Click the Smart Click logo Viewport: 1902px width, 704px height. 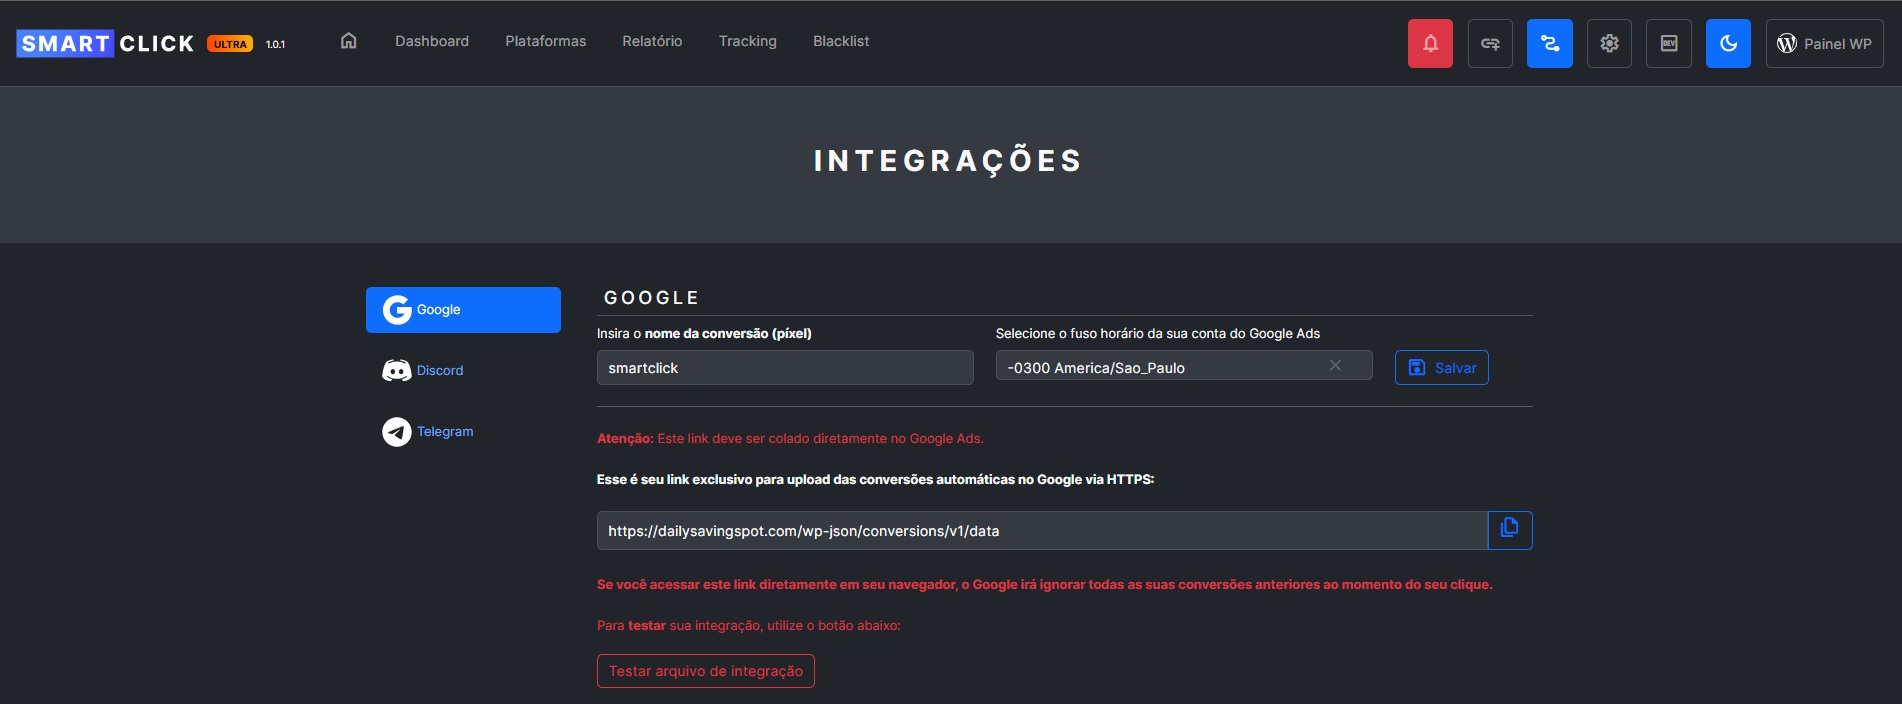click(106, 44)
